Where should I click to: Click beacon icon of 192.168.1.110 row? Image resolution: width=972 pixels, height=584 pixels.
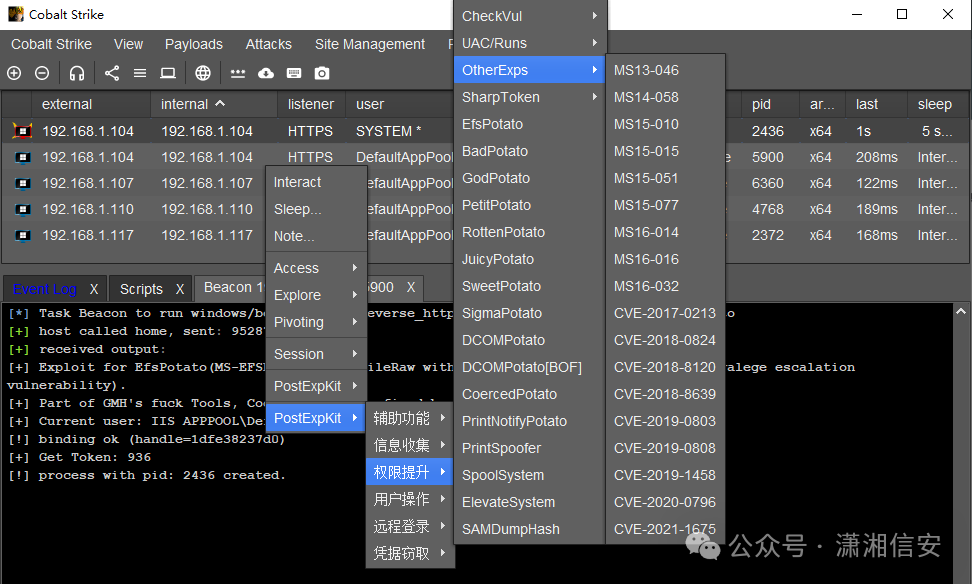(x=22, y=210)
